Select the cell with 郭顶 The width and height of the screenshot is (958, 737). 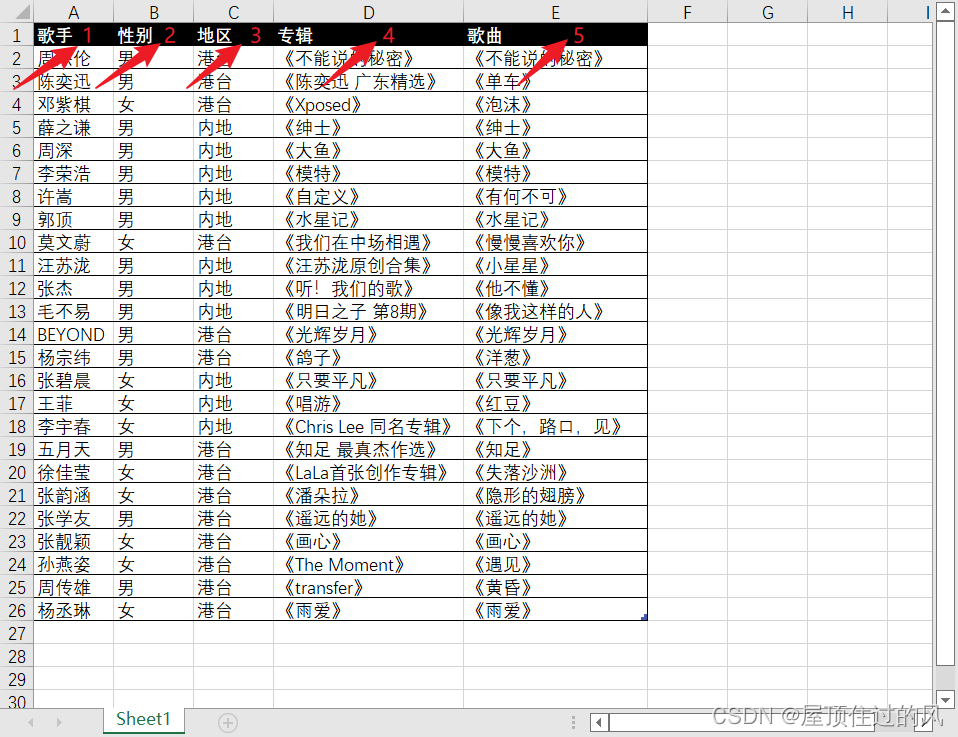tap(73, 219)
